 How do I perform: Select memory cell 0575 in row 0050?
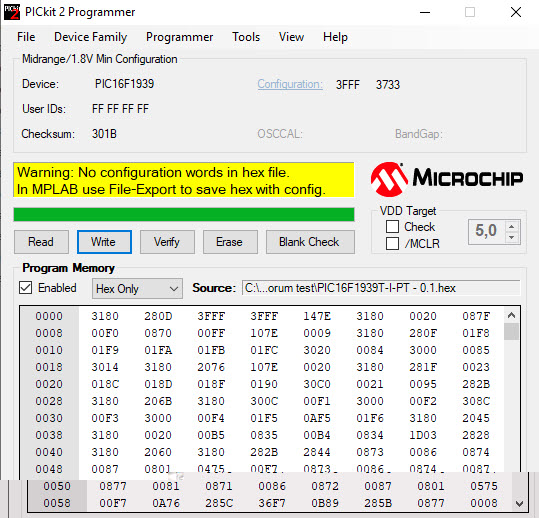484,486
